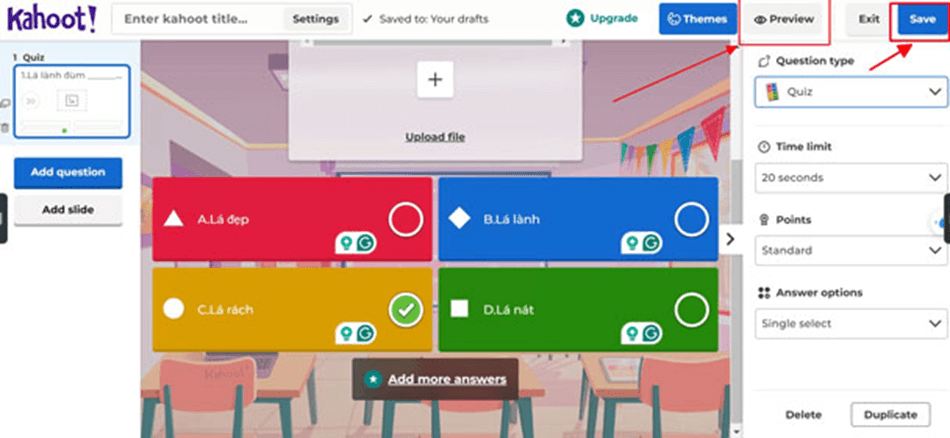
Task: Unmark C.Lá rách green correct checkmark
Action: pos(405,310)
